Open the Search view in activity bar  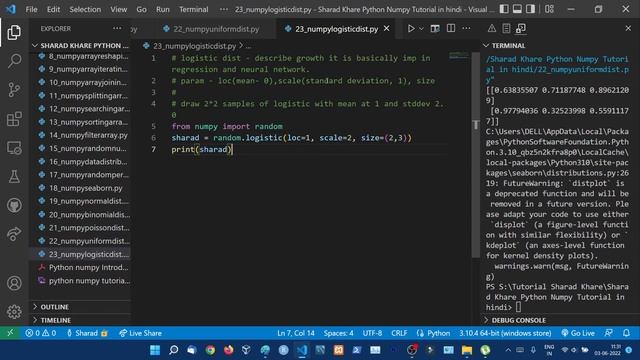[x=14, y=61]
